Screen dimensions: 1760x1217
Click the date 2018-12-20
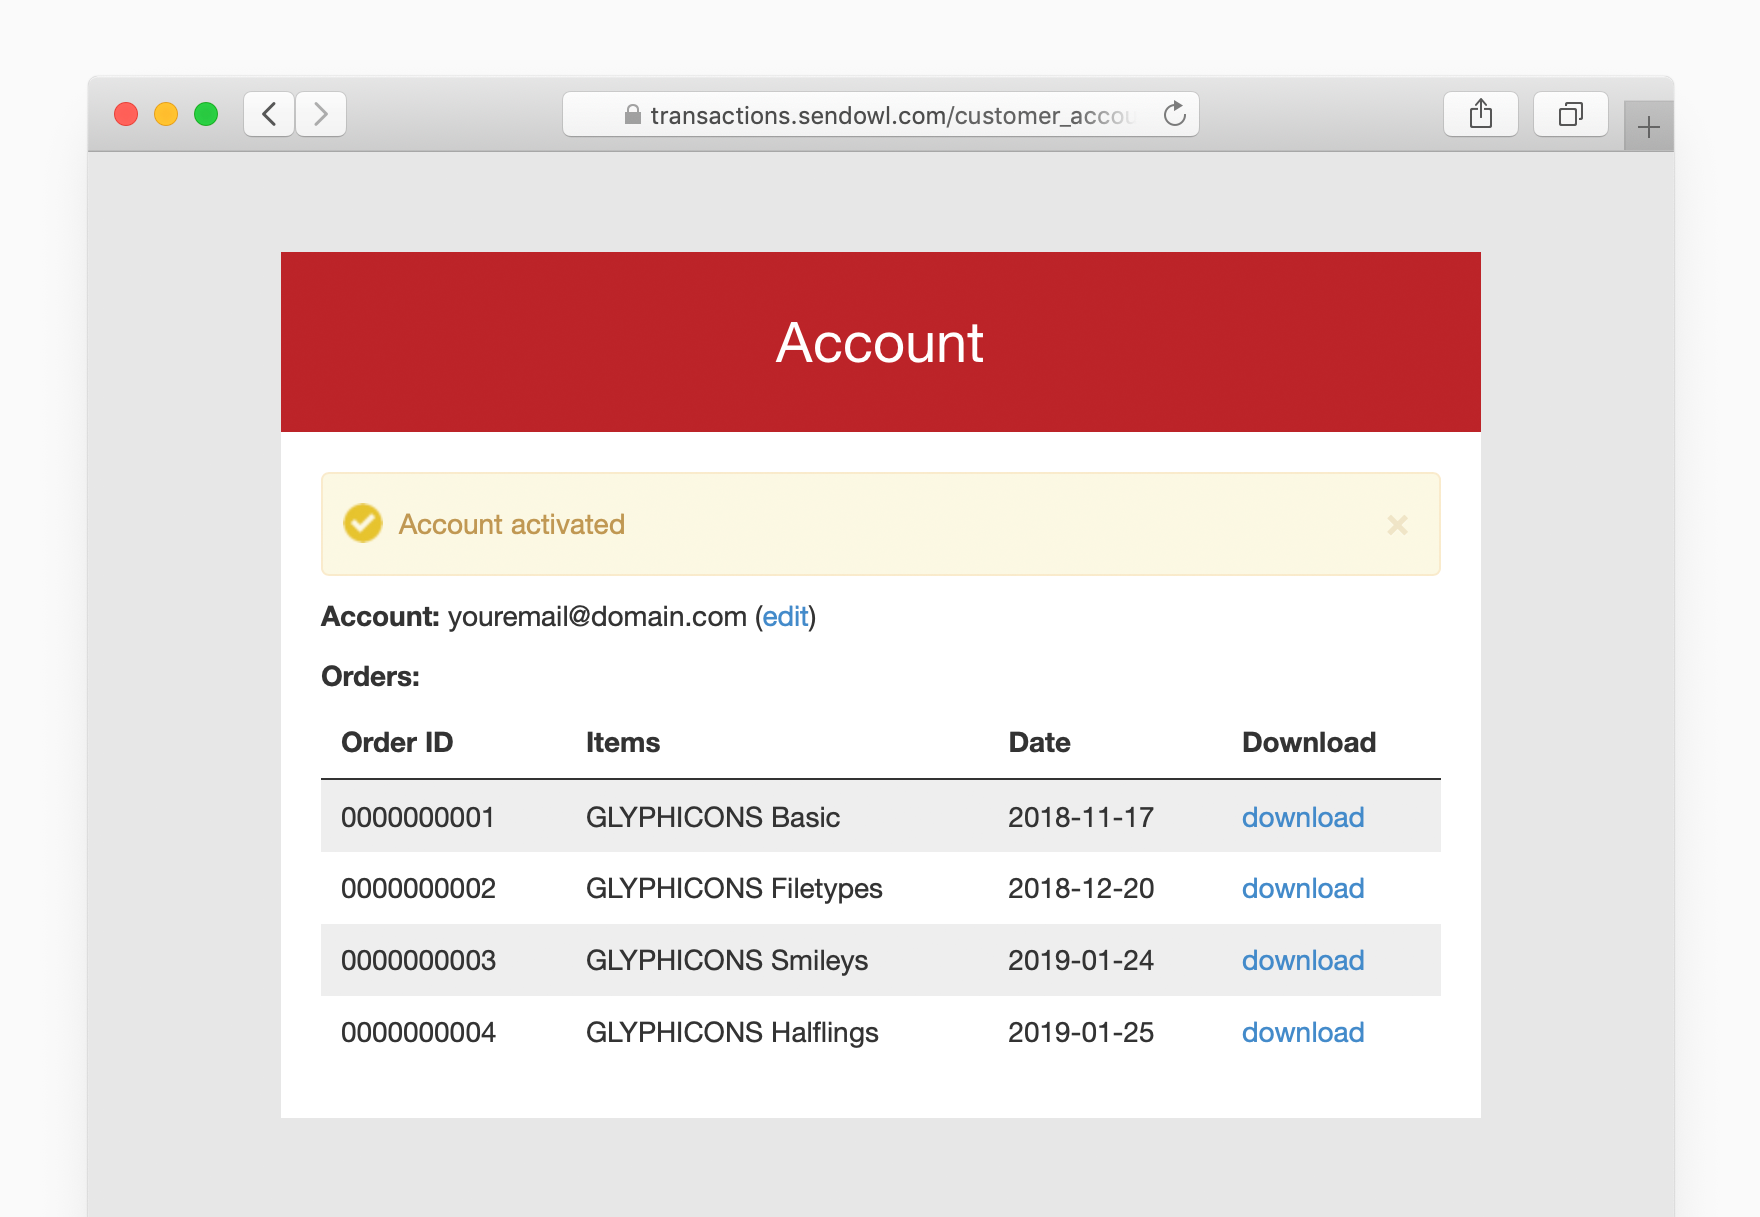[1081, 888]
